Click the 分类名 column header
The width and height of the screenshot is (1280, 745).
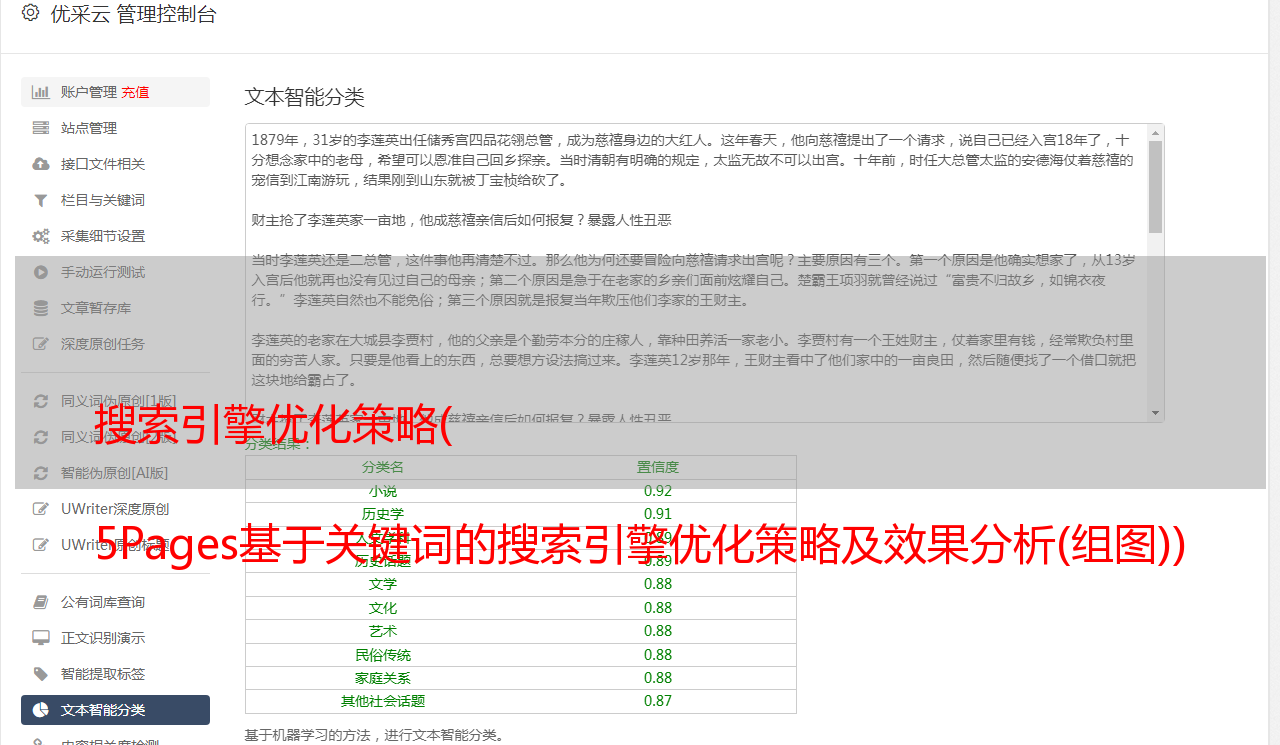tap(383, 467)
